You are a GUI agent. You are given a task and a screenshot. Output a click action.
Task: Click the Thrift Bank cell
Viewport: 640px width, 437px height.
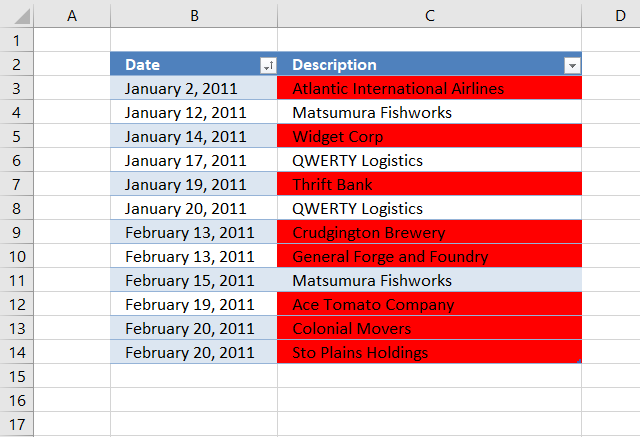[429, 184]
